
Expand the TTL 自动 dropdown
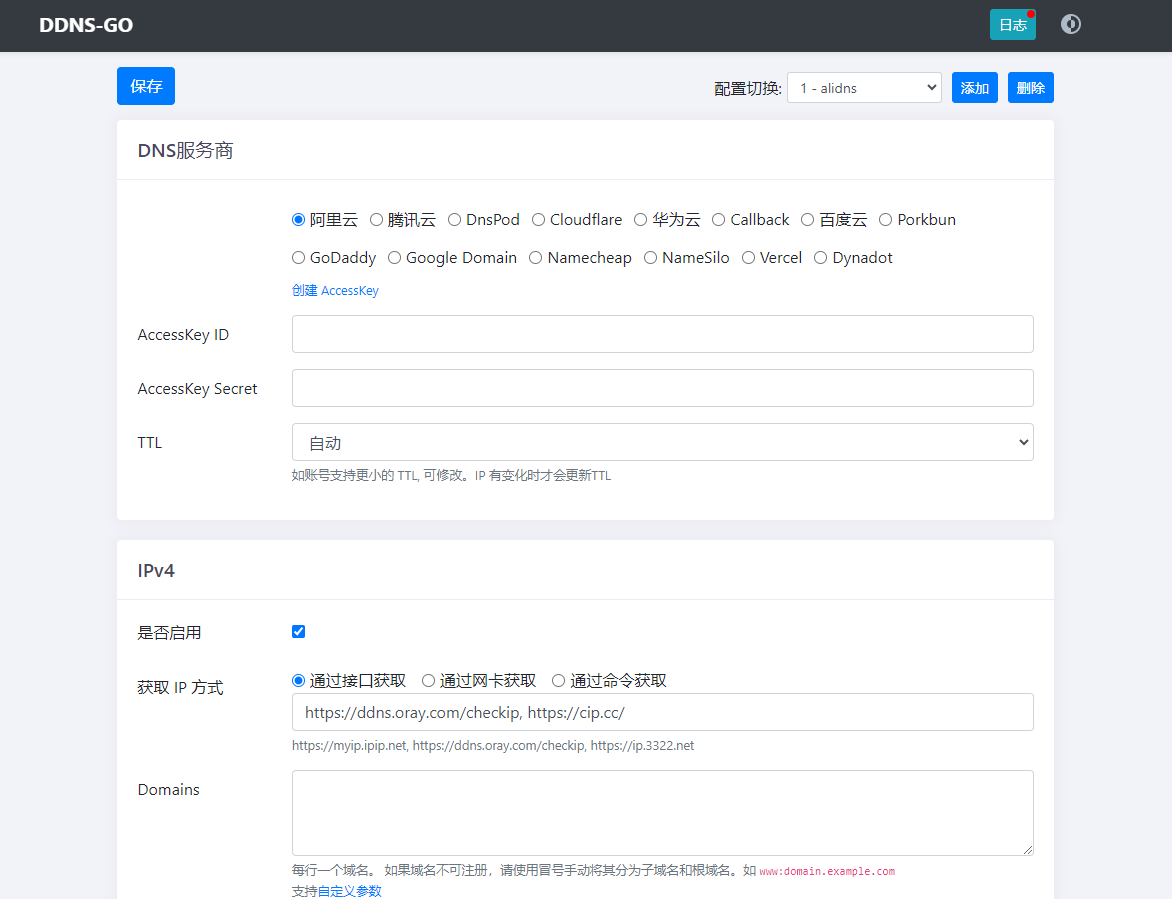[x=662, y=442]
